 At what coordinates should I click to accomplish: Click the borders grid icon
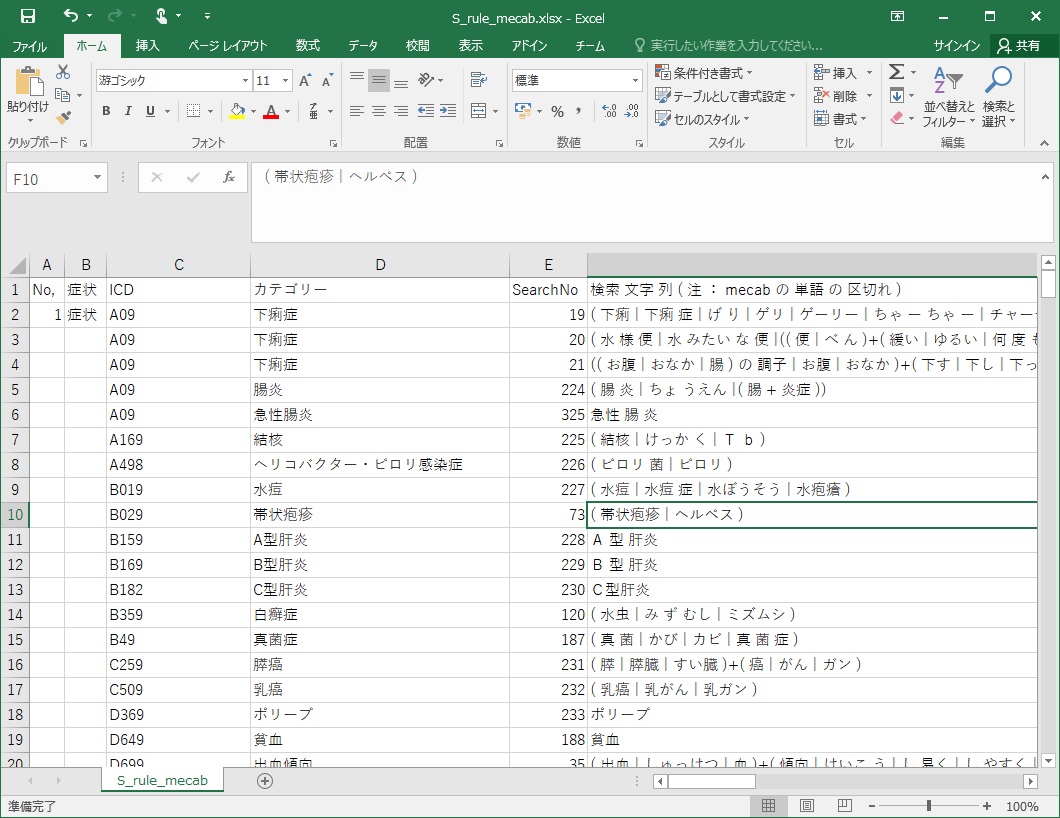193,111
